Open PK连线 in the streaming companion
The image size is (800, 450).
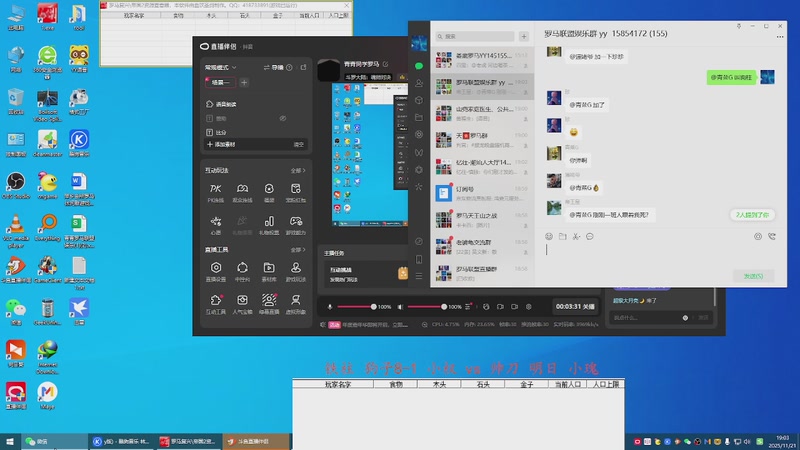[x=216, y=193]
